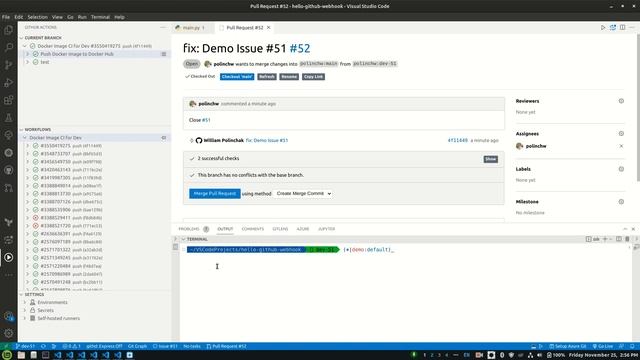Show details of 2 successful checks
Image resolution: width=640 pixels, height=360 pixels.
click(x=491, y=159)
